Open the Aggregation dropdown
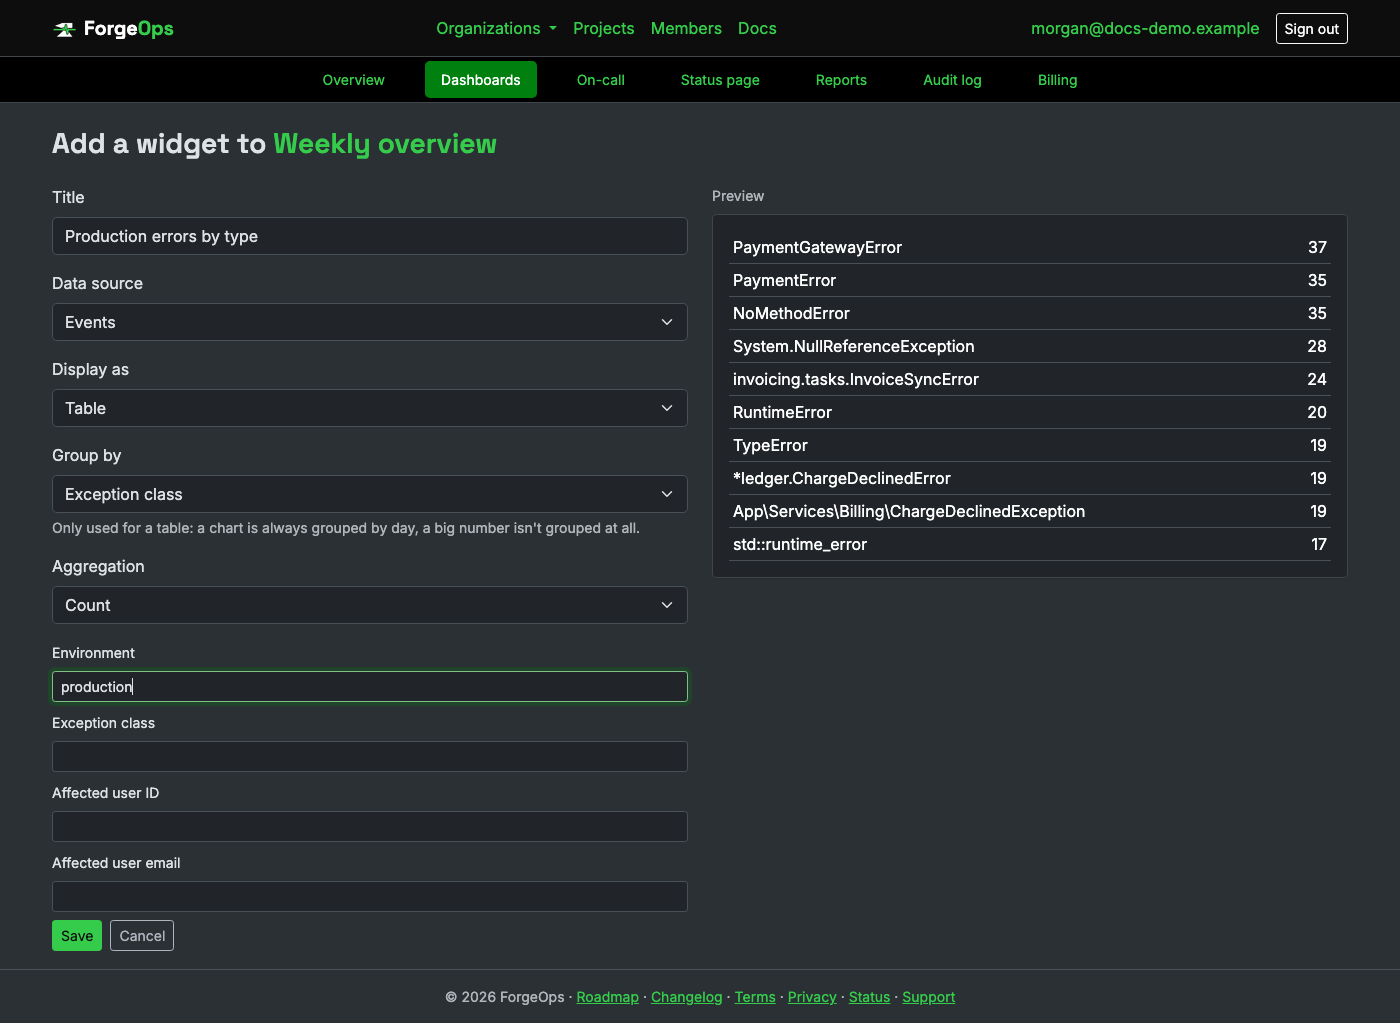This screenshot has width=1400, height=1023. coord(370,605)
